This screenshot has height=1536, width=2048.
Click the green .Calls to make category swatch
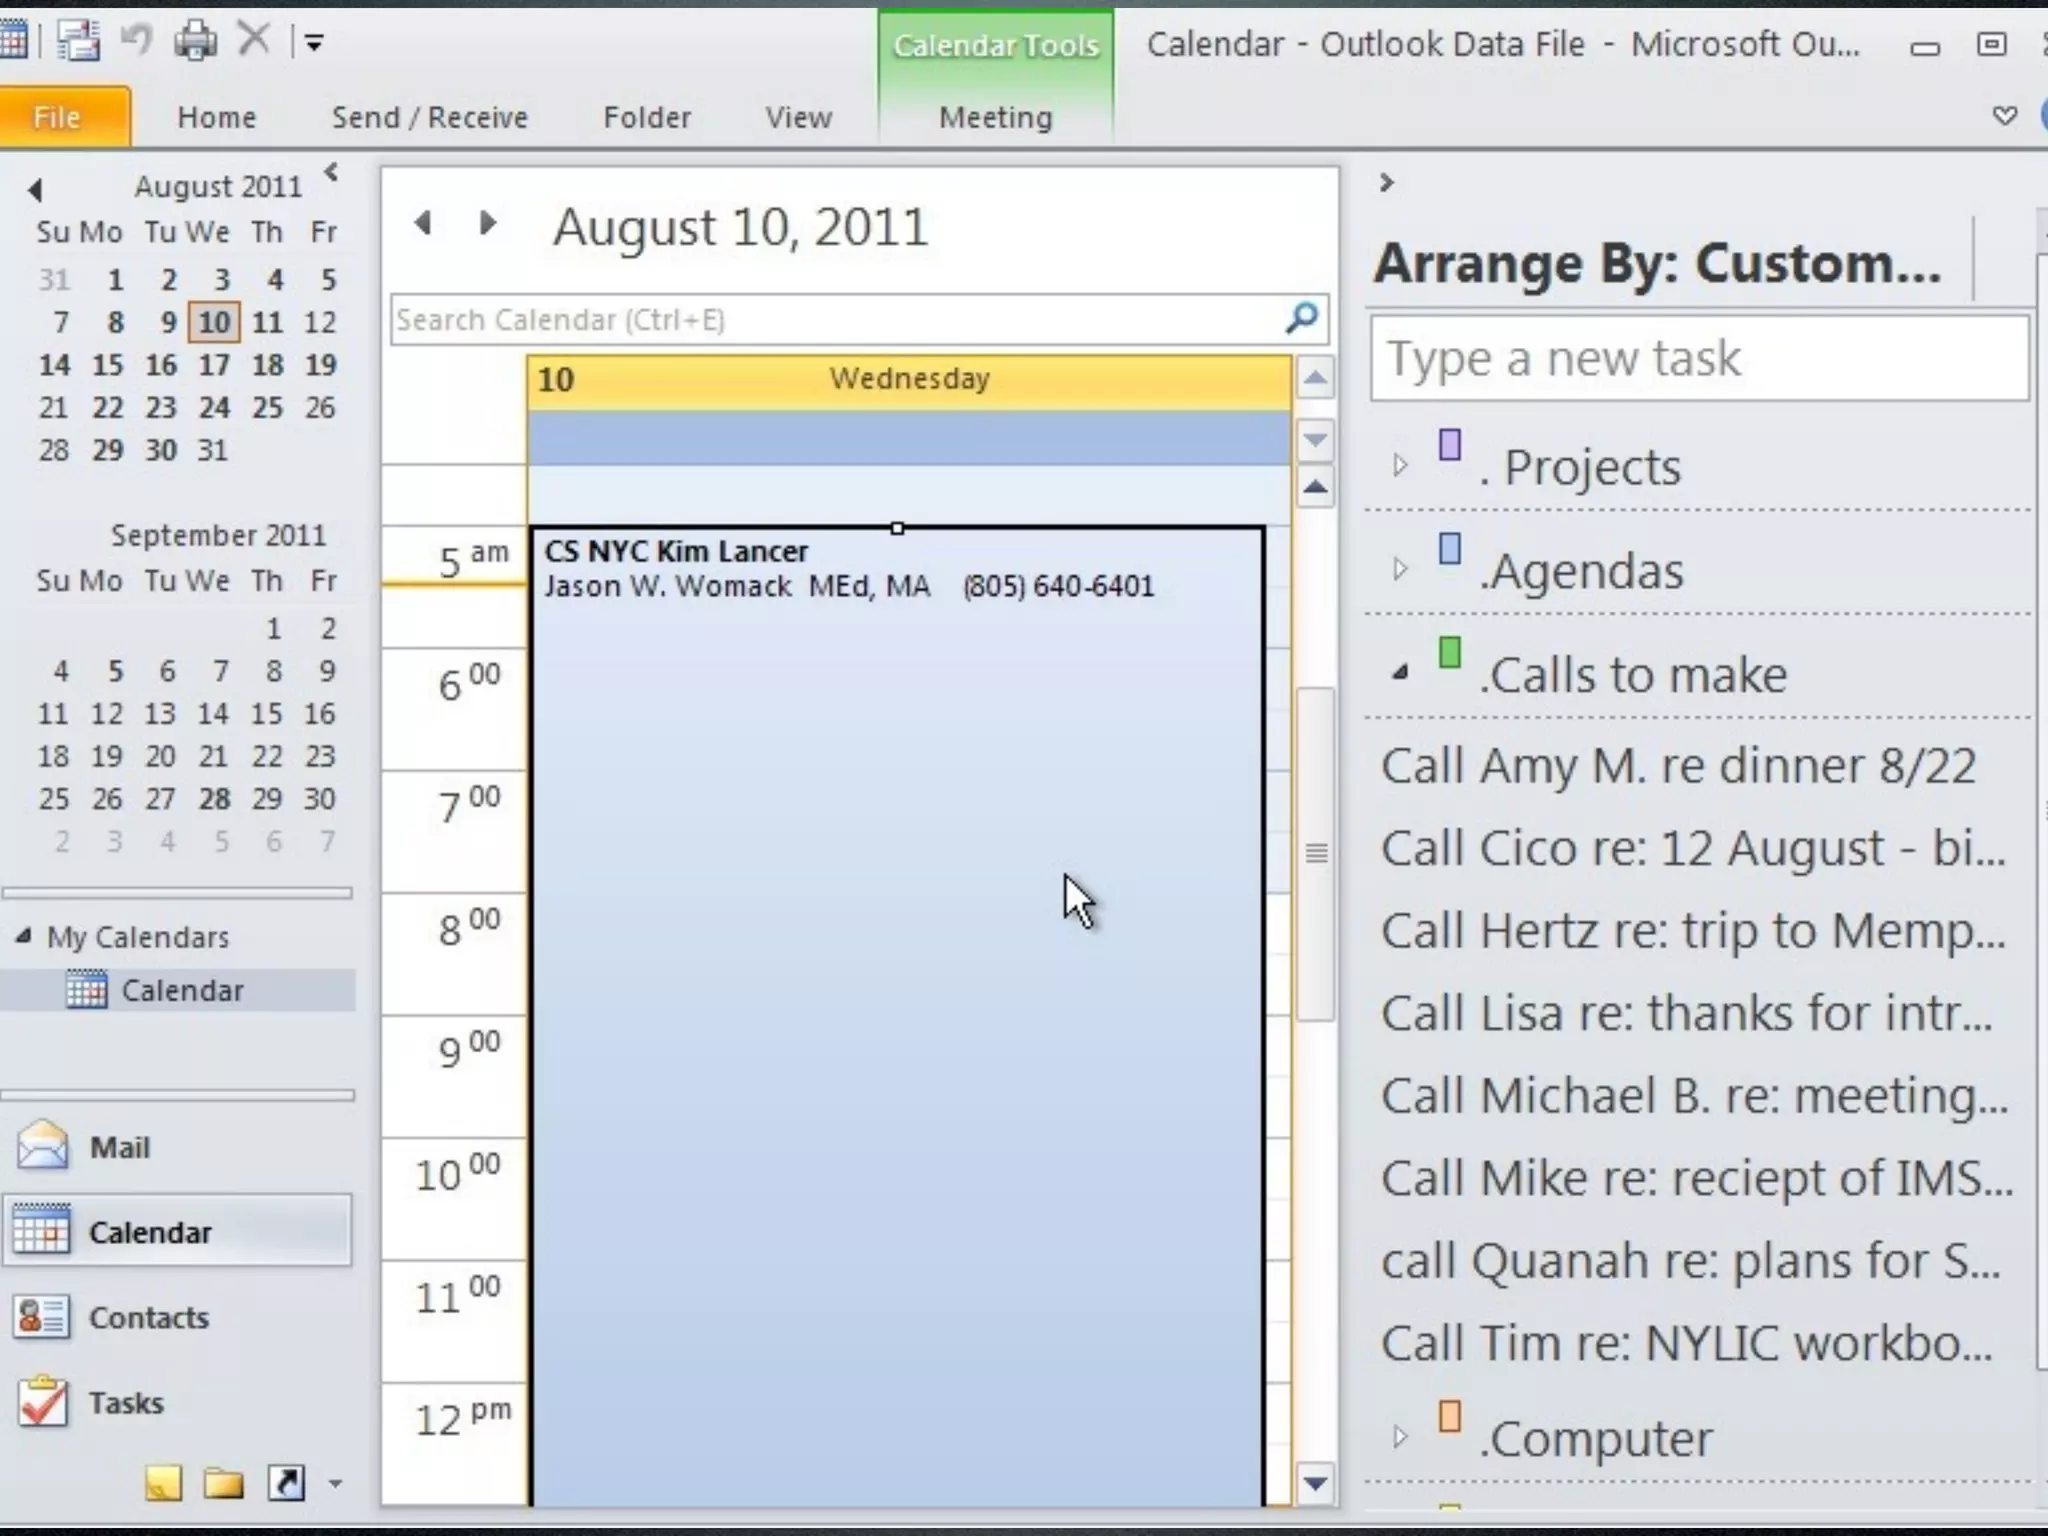1449,653
